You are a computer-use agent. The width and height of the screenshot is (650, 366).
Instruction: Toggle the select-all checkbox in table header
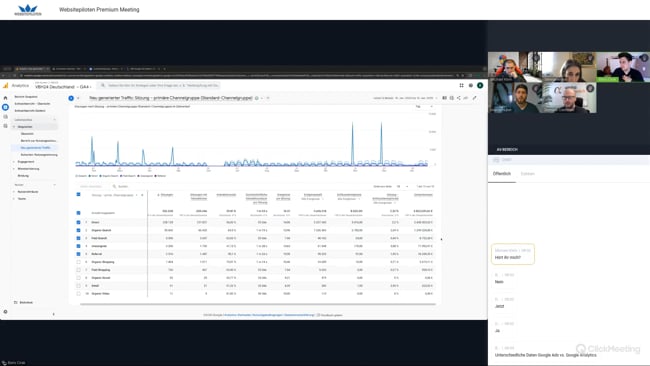78,194
